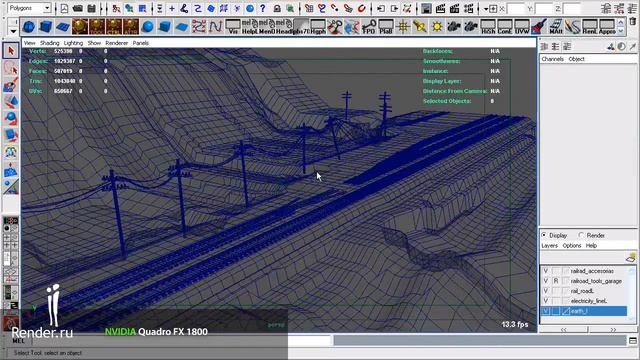The width and height of the screenshot is (640, 360).
Task: Choose the Lasso Select tool
Action: (x=11, y=68)
